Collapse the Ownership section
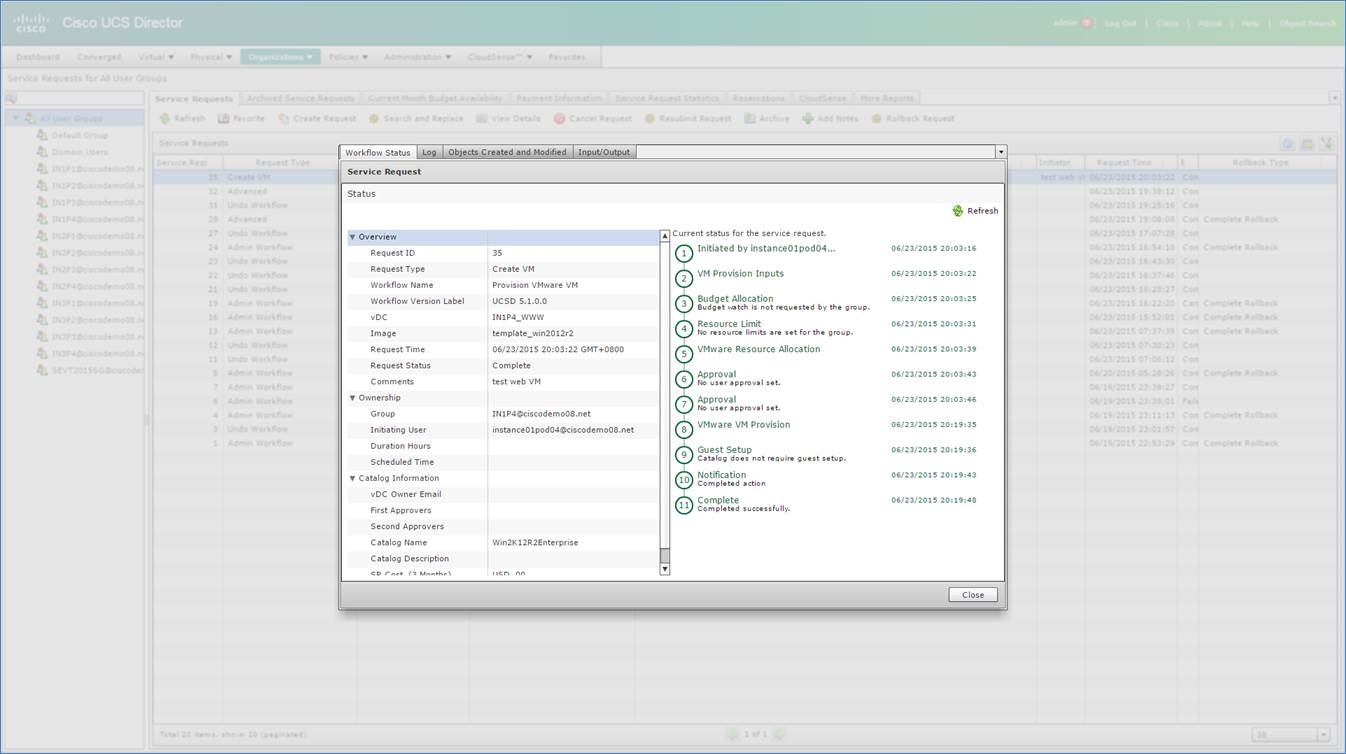The width and height of the screenshot is (1346, 754). click(x=352, y=398)
